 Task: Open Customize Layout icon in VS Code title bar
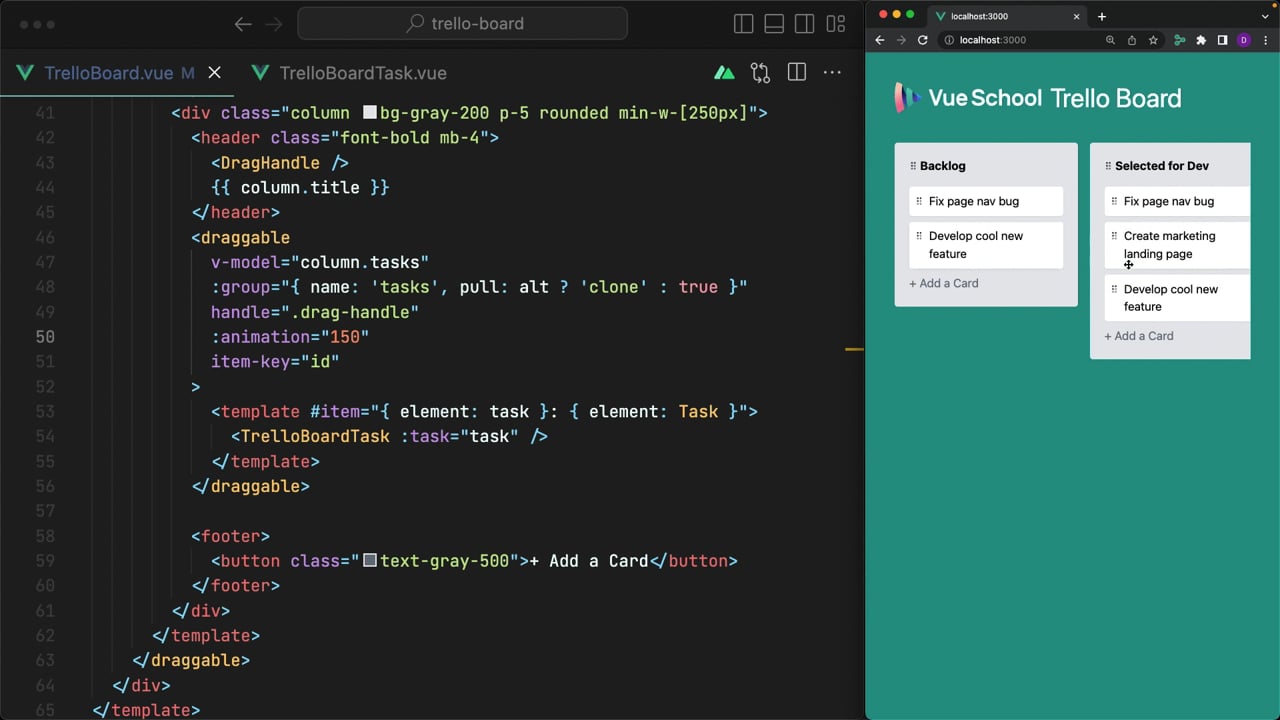[836, 24]
